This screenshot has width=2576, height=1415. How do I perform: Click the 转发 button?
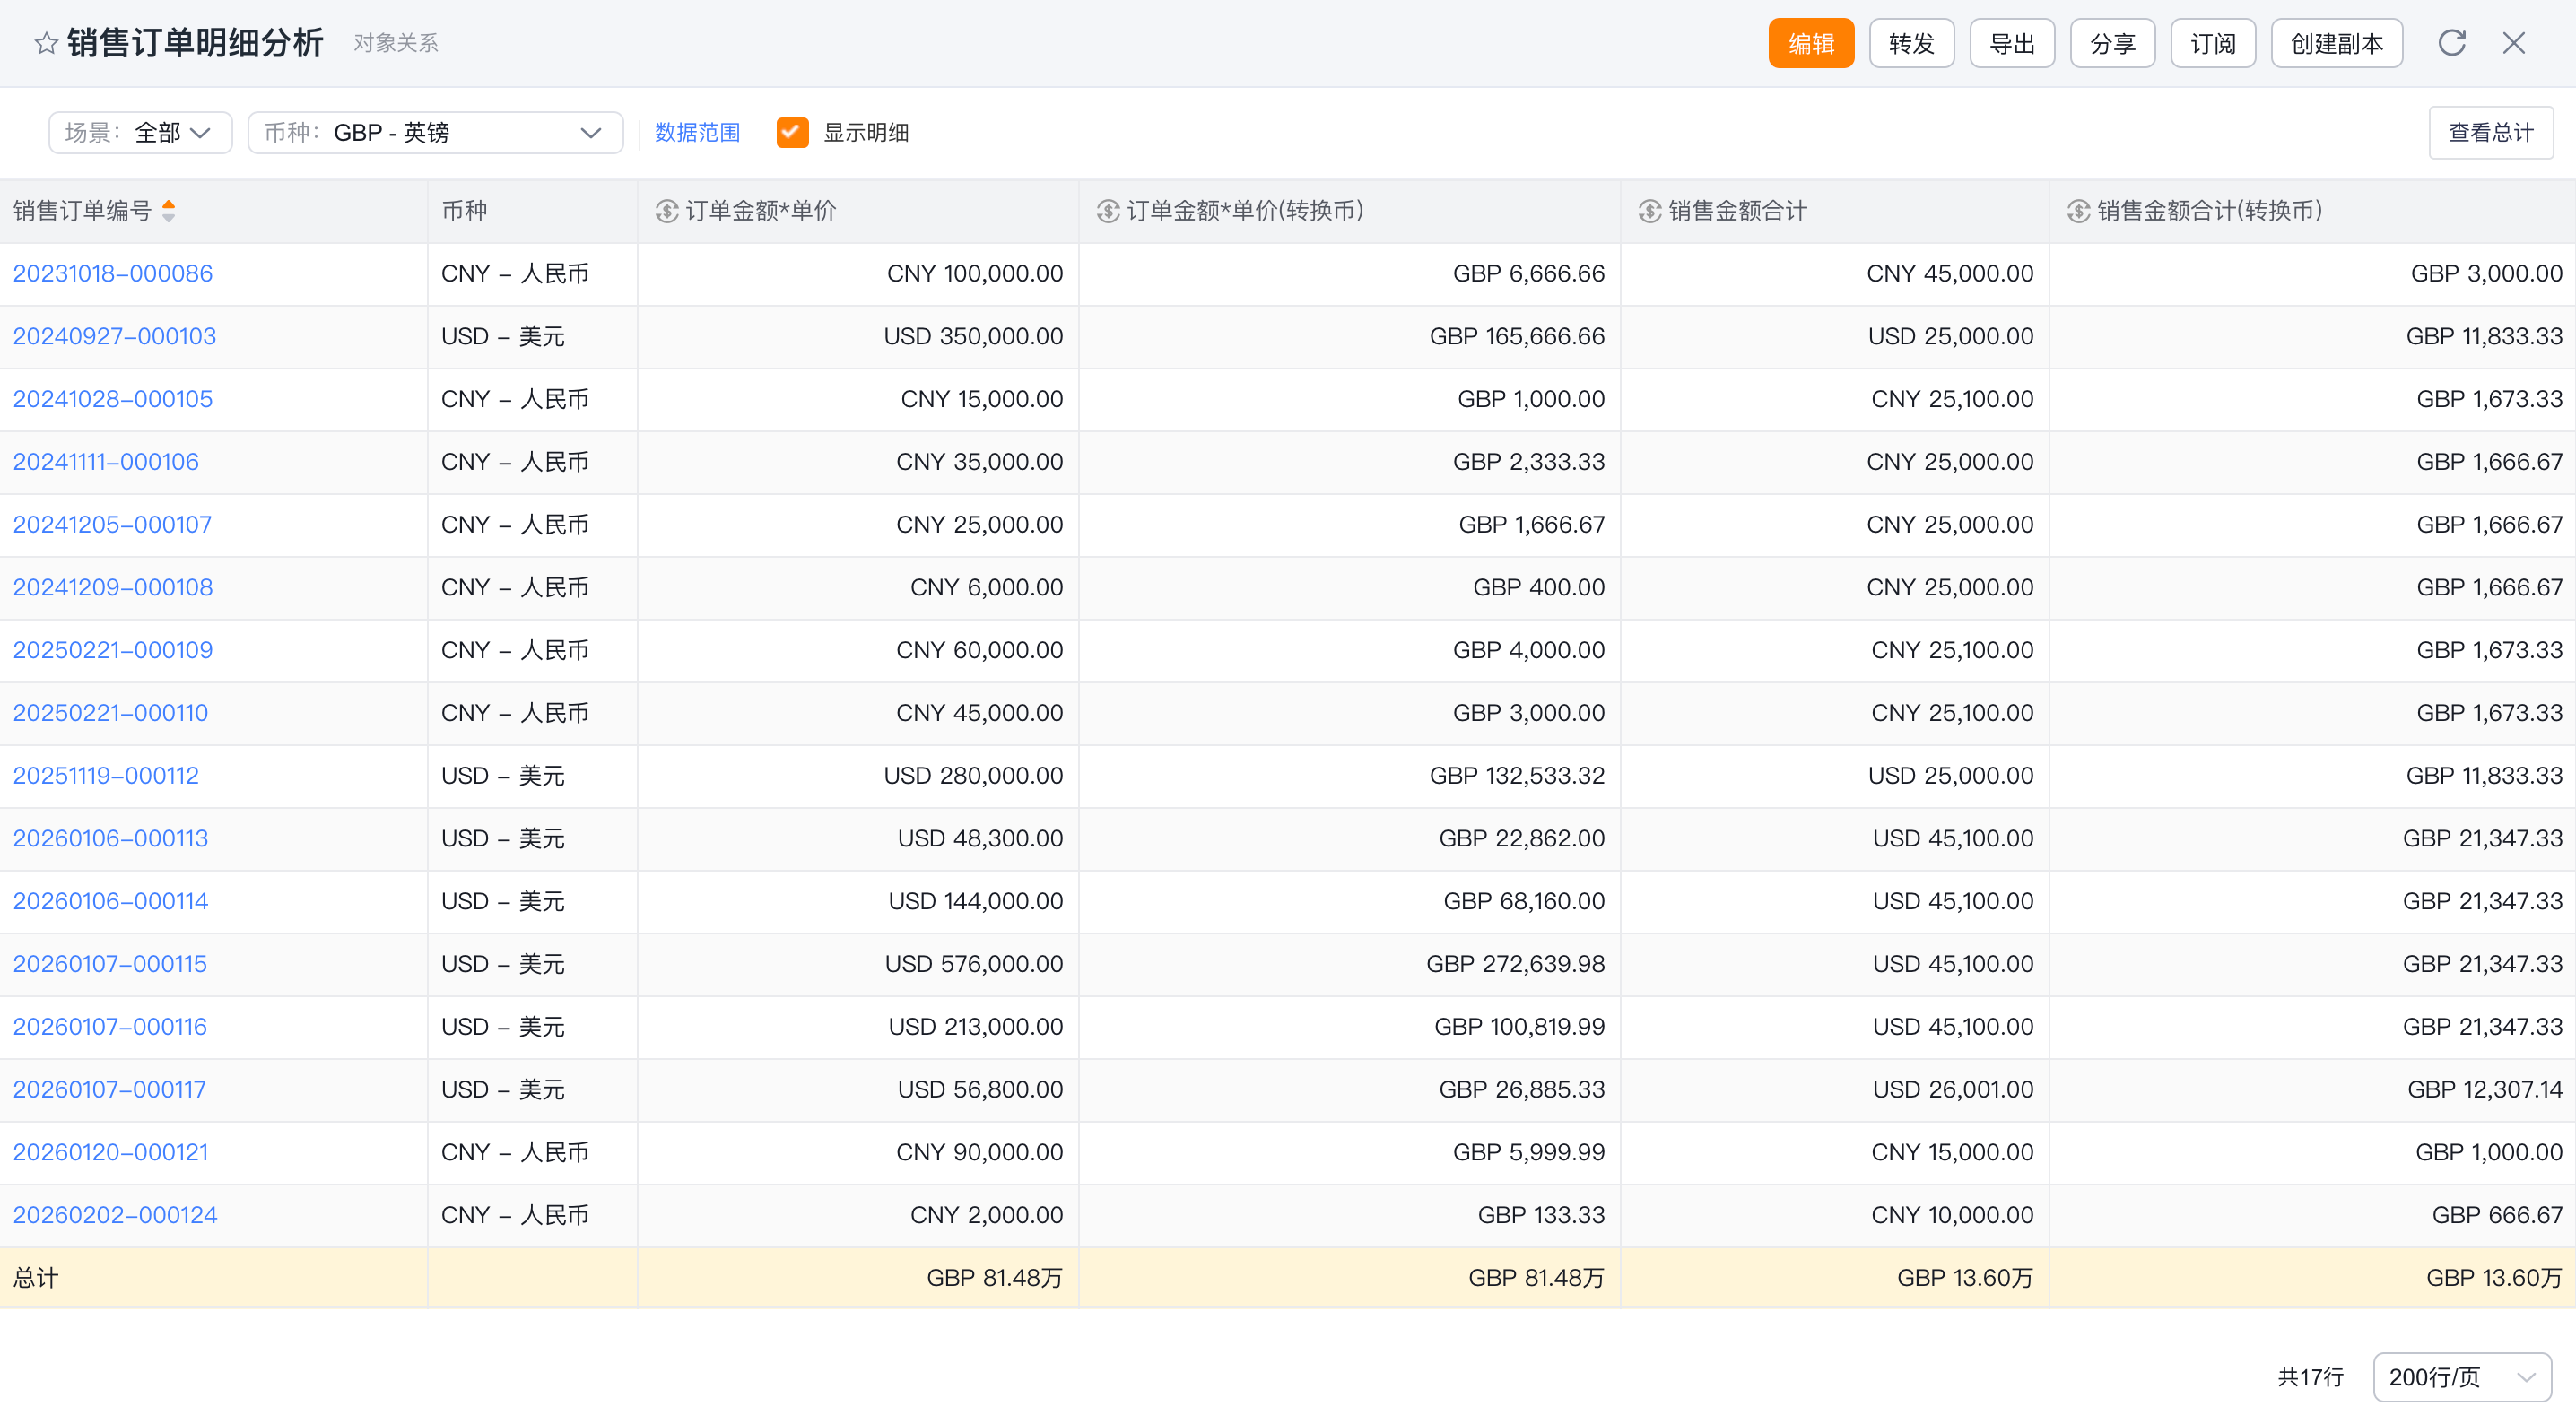click(1912, 43)
